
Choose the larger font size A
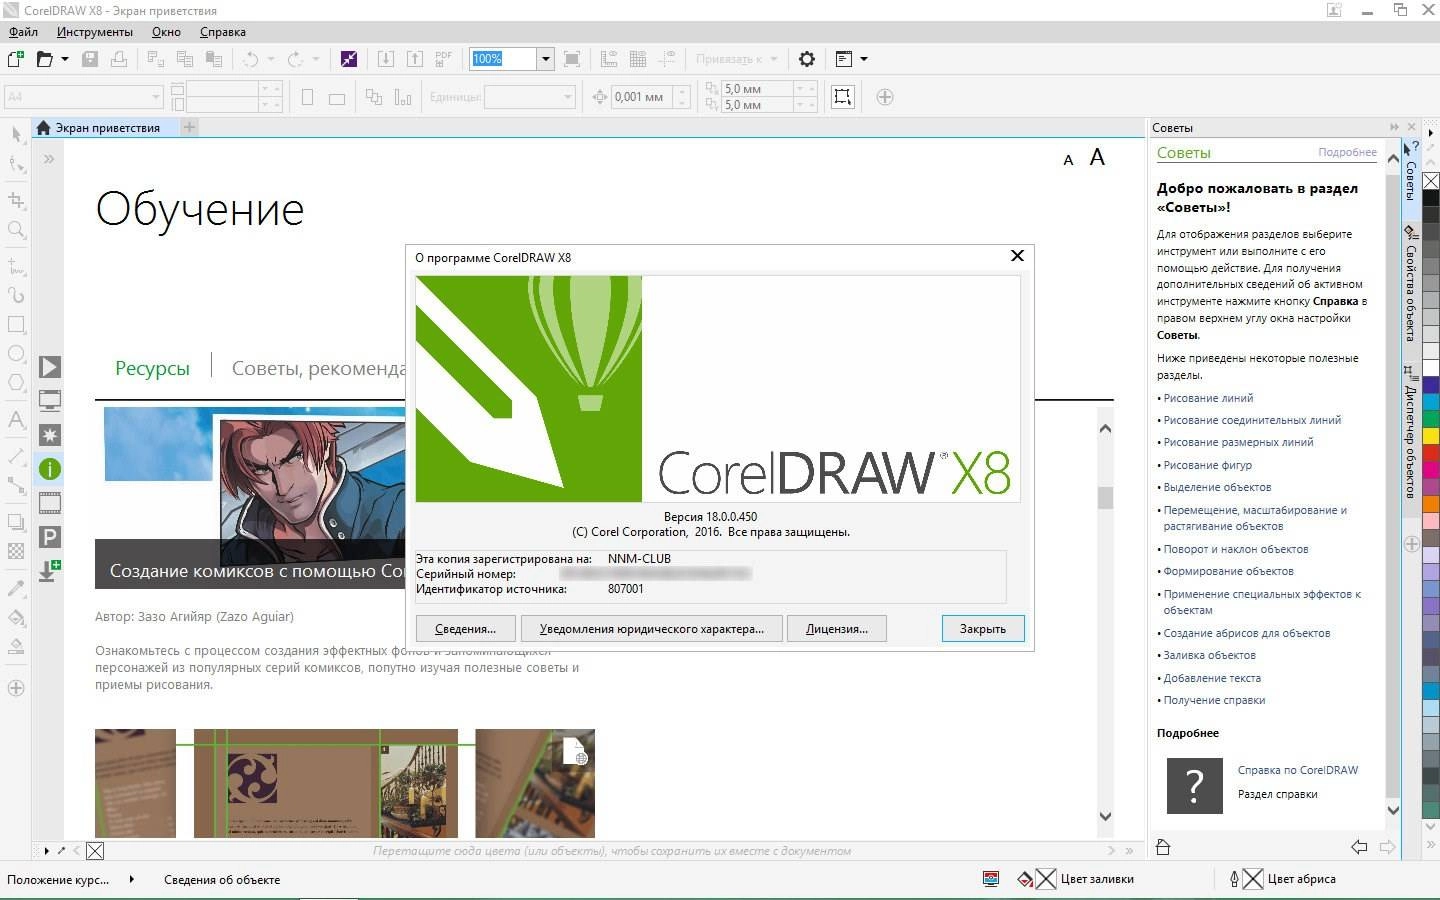1097,157
